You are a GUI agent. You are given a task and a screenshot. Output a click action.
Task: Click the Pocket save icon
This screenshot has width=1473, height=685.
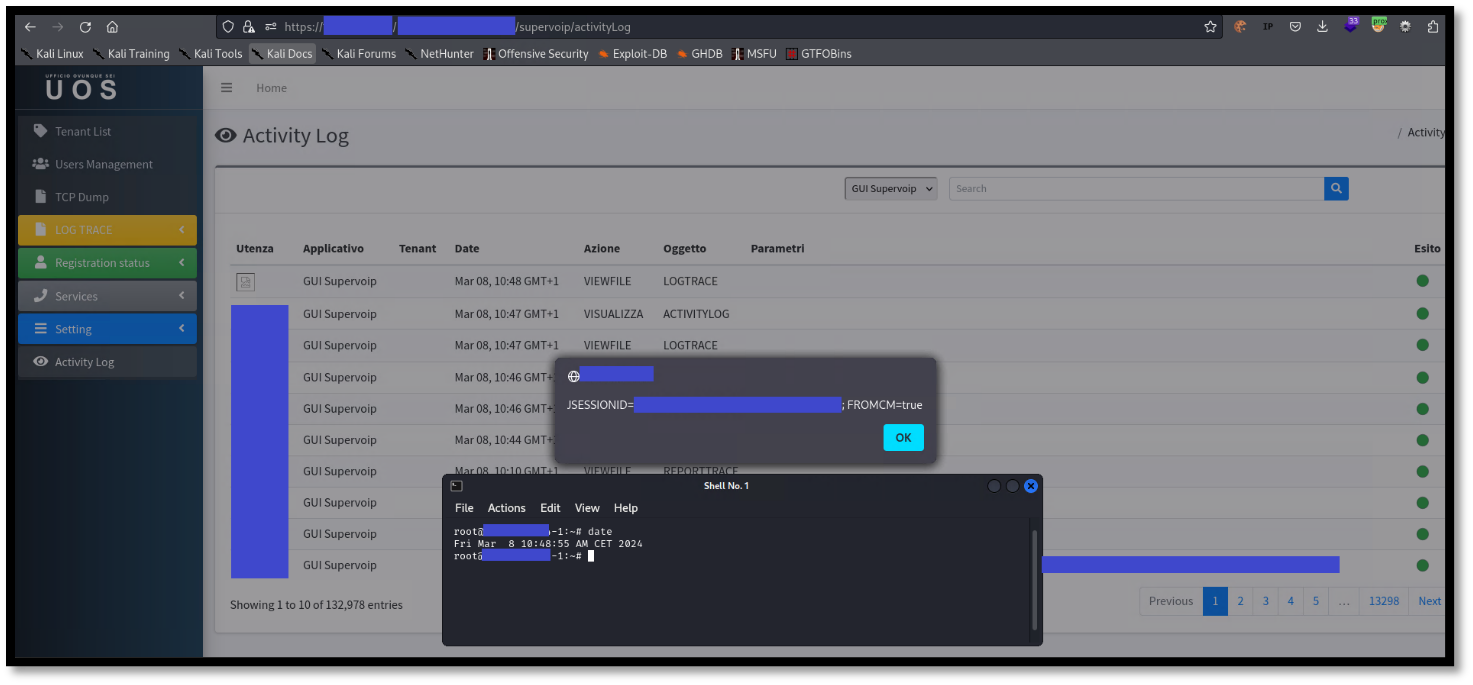coord(1295,27)
